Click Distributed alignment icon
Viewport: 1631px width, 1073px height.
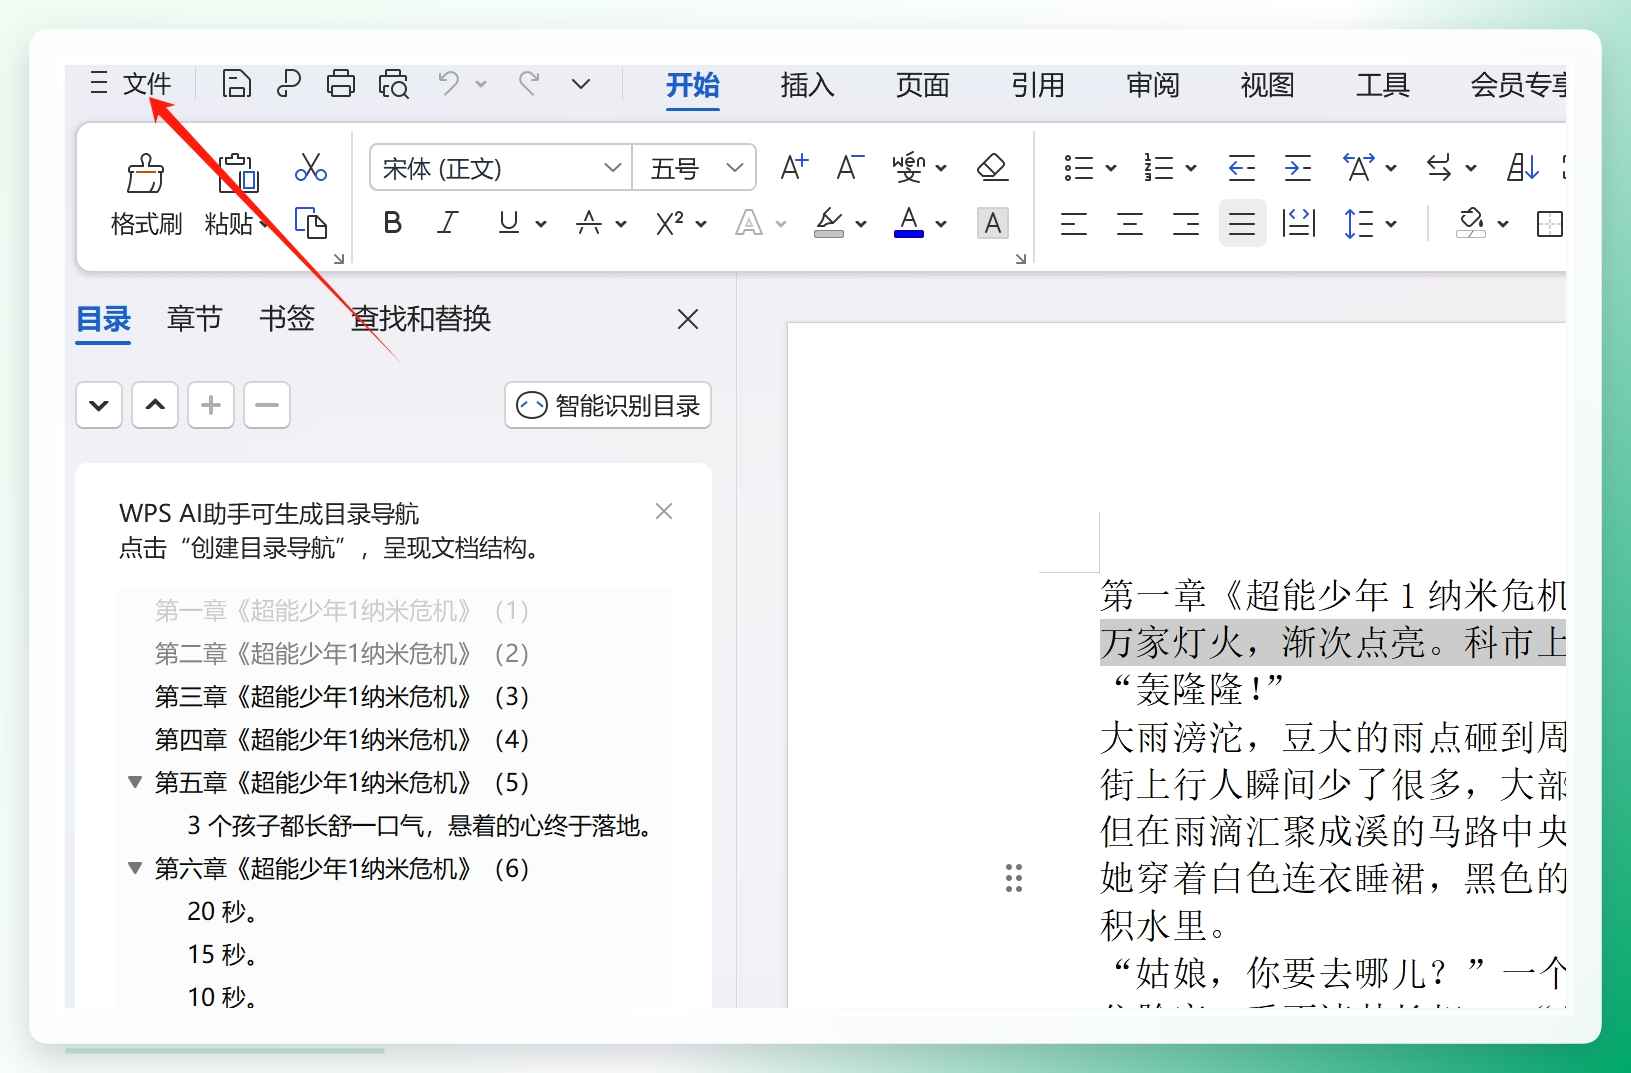pyautogui.click(x=1298, y=223)
